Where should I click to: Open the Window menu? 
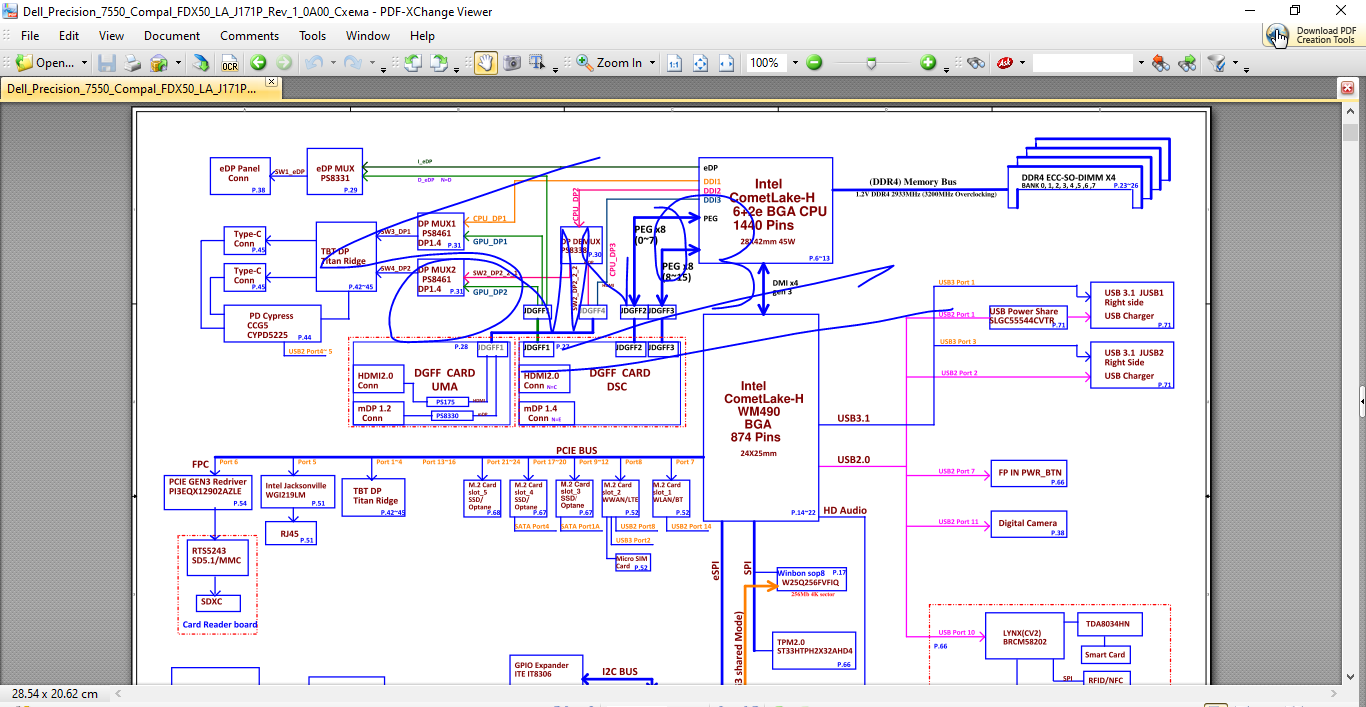tap(368, 35)
